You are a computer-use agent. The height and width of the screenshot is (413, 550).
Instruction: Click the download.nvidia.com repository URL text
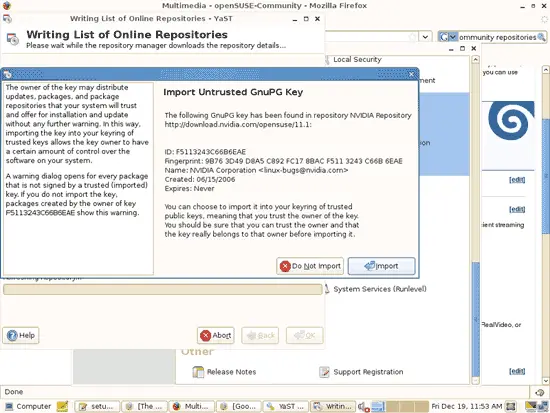238,125
